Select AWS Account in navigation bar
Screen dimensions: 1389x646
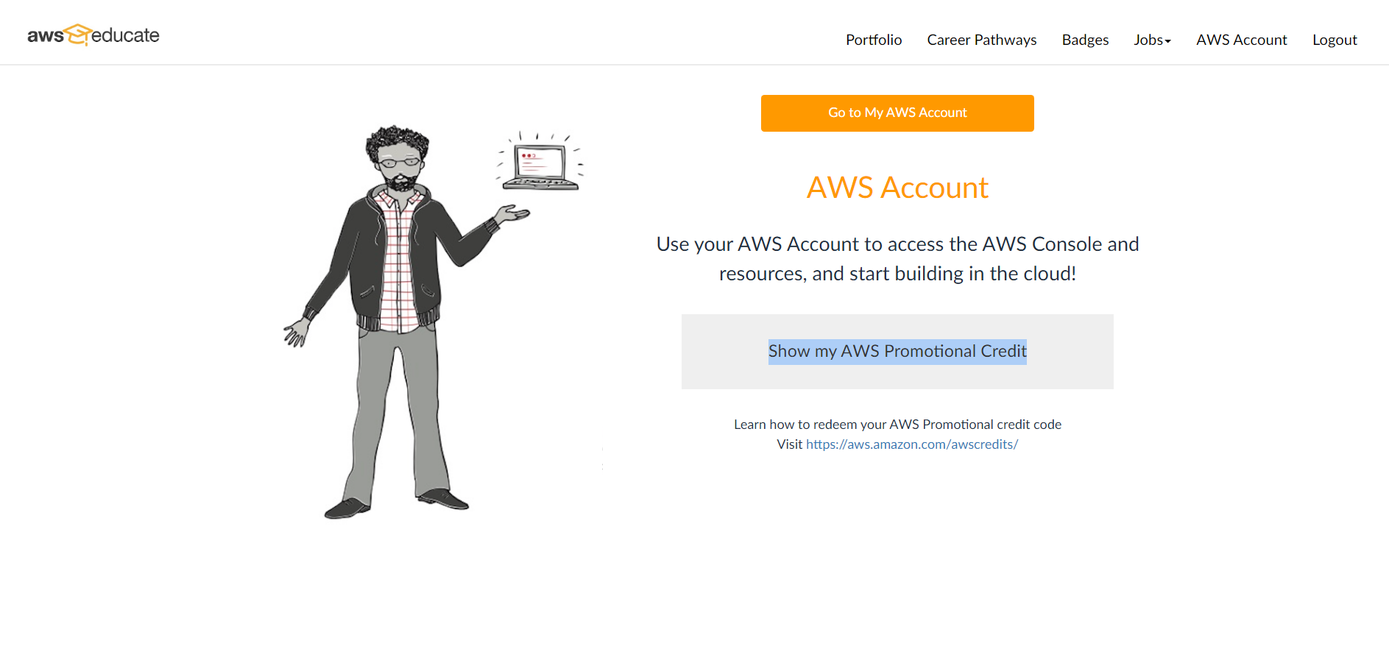[1242, 40]
